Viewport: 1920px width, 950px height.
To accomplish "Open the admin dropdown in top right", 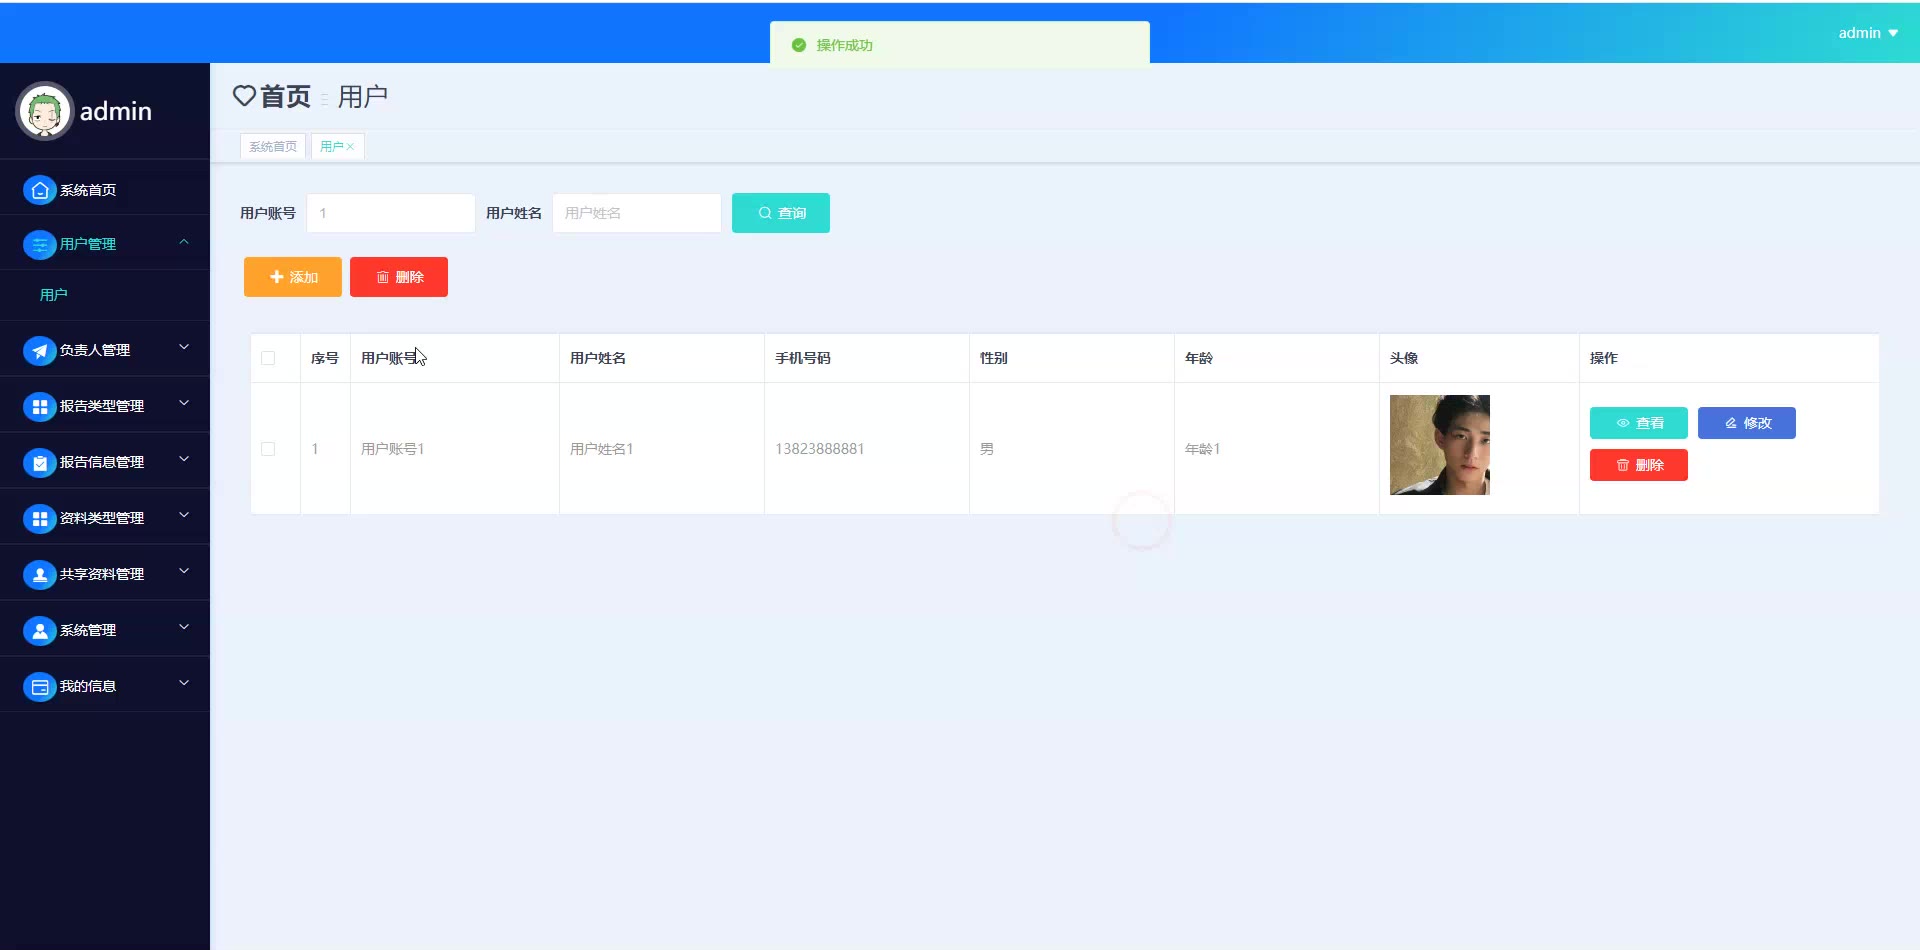I will pos(1867,33).
